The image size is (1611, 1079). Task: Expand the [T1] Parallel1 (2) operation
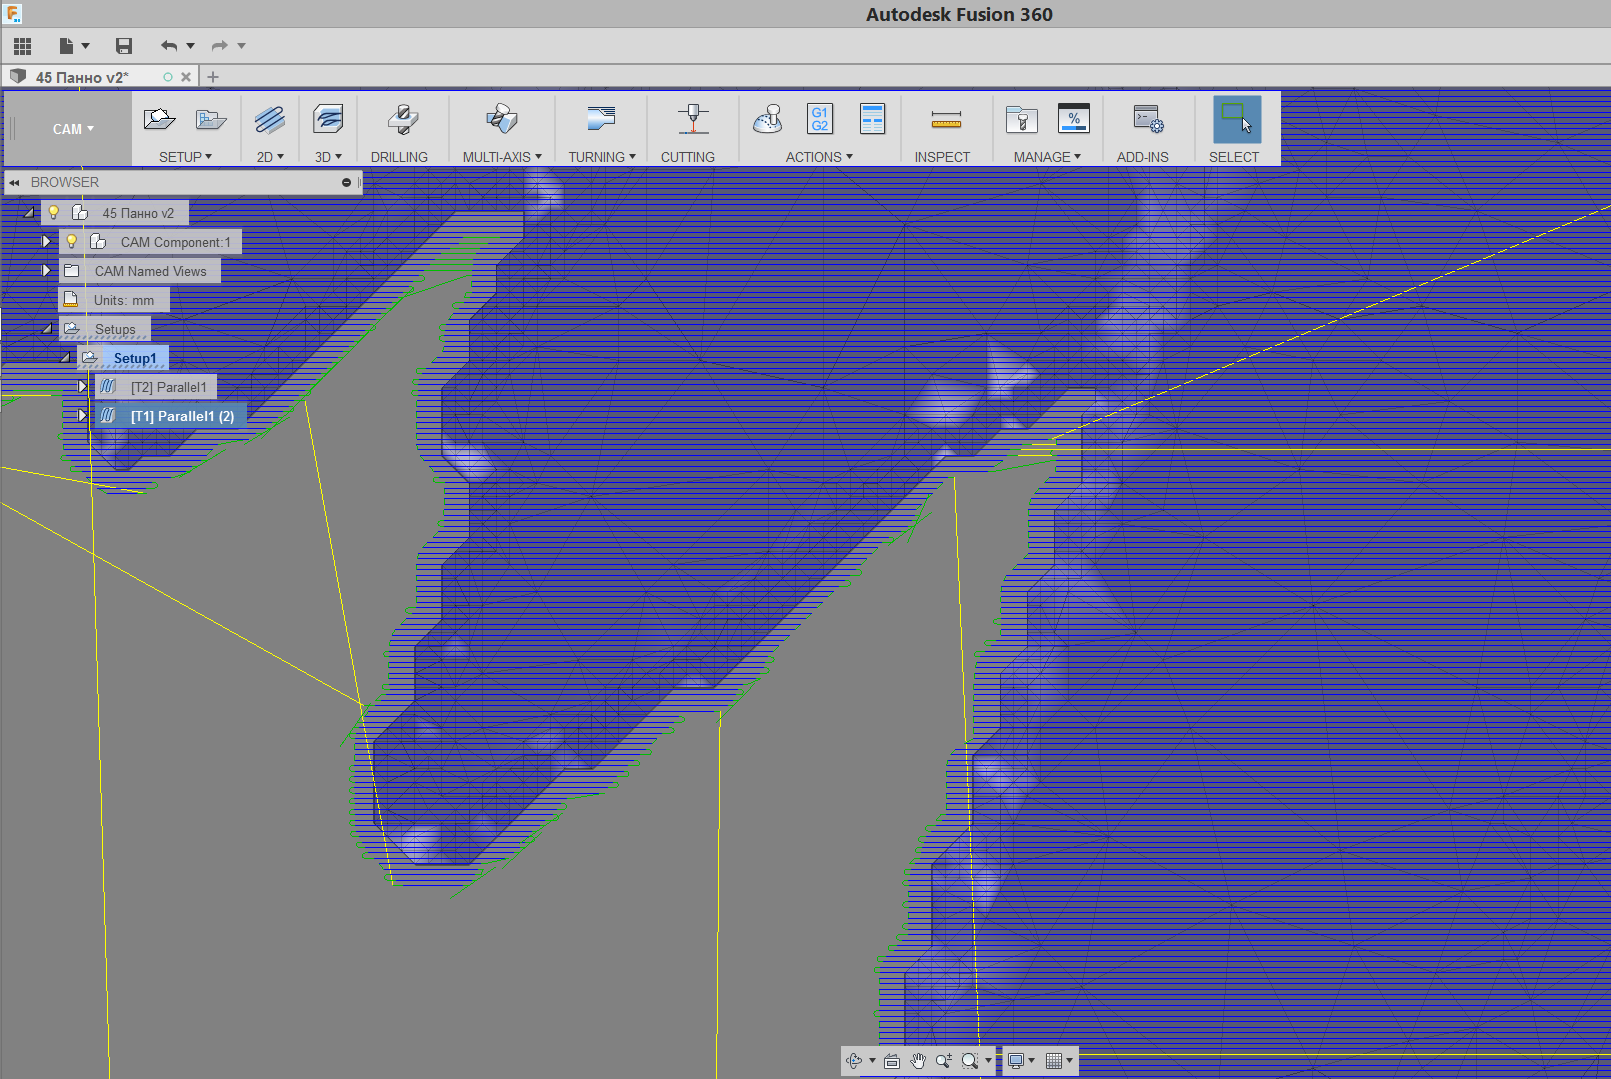click(x=83, y=416)
